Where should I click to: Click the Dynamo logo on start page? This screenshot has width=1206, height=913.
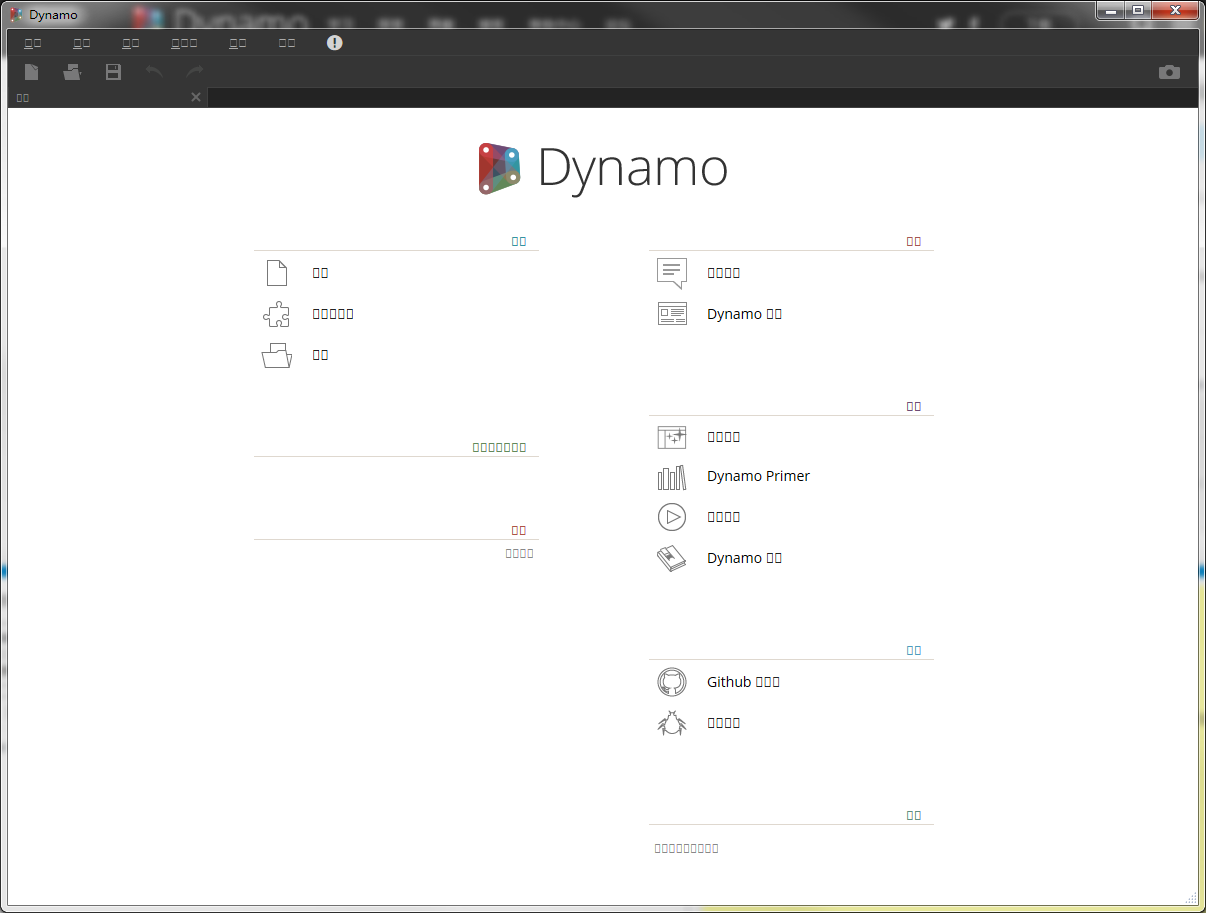pyautogui.click(x=603, y=168)
